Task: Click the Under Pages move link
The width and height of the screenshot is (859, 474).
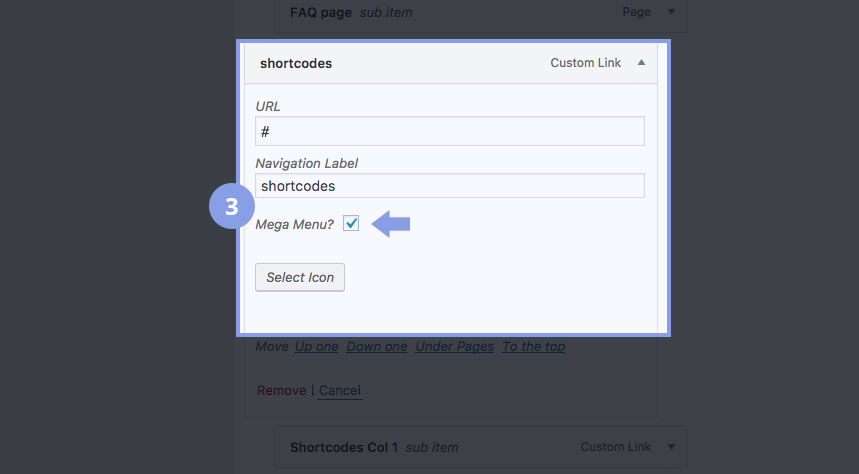Action: click(455, 346)
